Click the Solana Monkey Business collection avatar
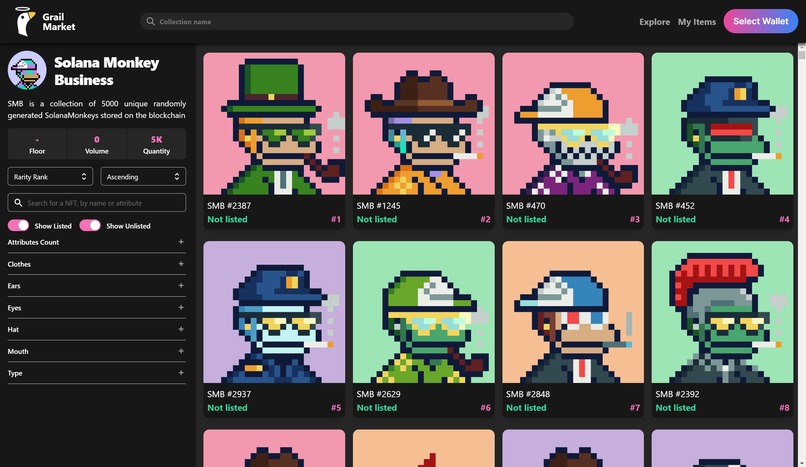 coord(27,70)
